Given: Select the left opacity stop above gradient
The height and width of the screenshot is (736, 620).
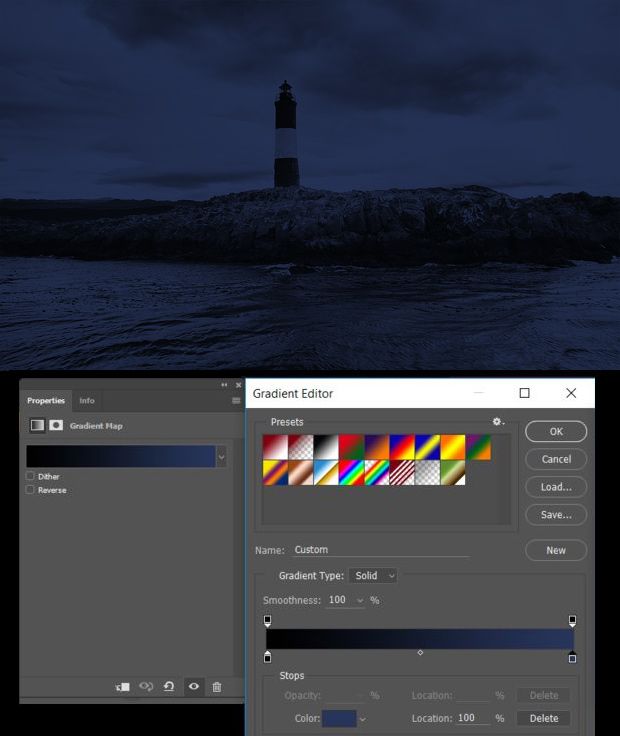Looking at the screenshot, I should pos(268,621).
